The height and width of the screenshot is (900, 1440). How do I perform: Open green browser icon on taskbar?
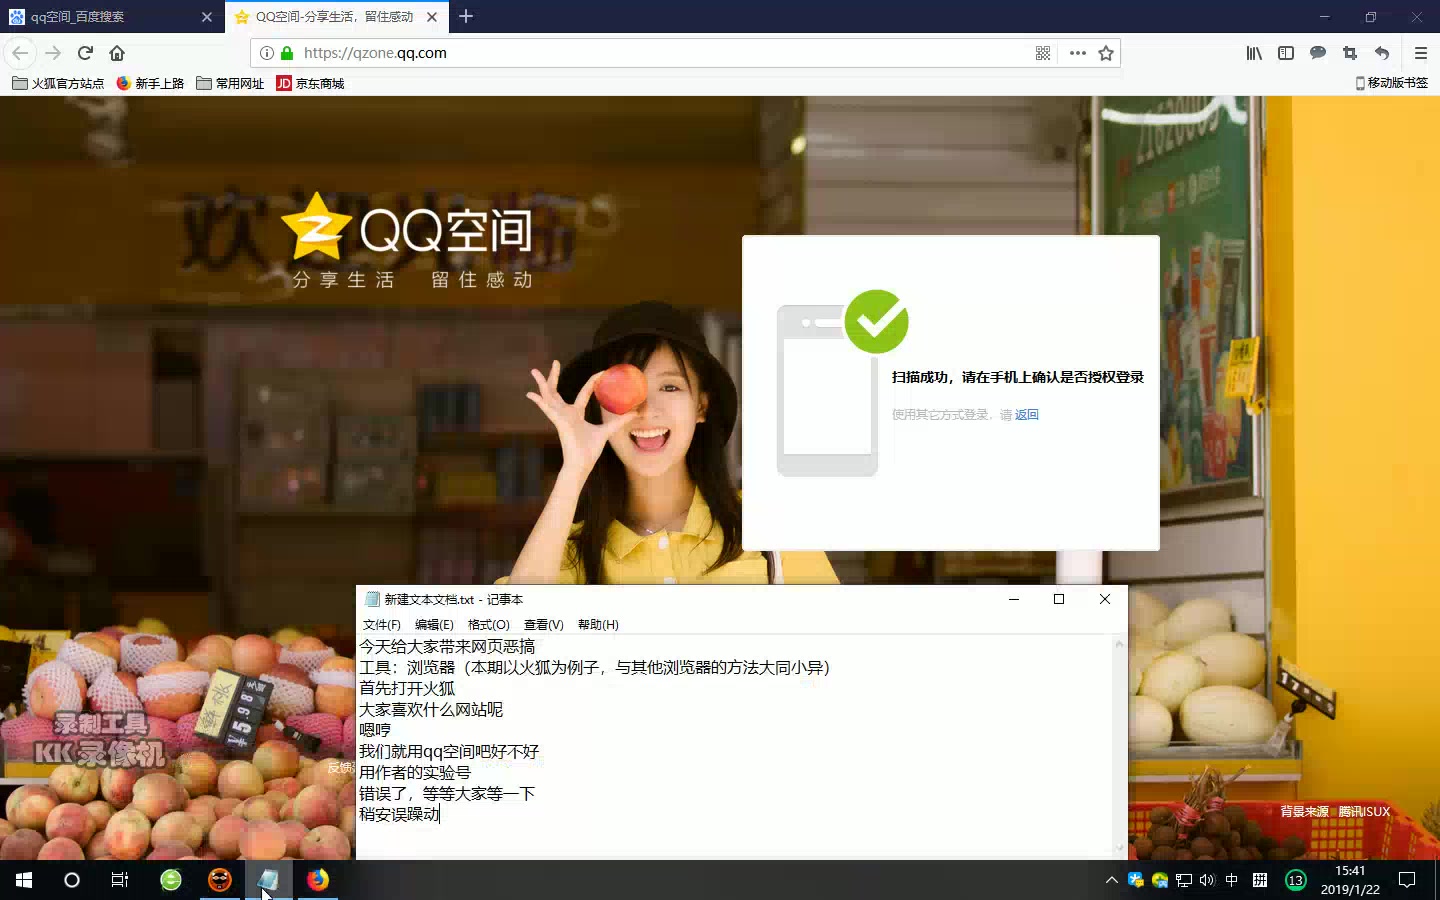(x=171, y=880)
